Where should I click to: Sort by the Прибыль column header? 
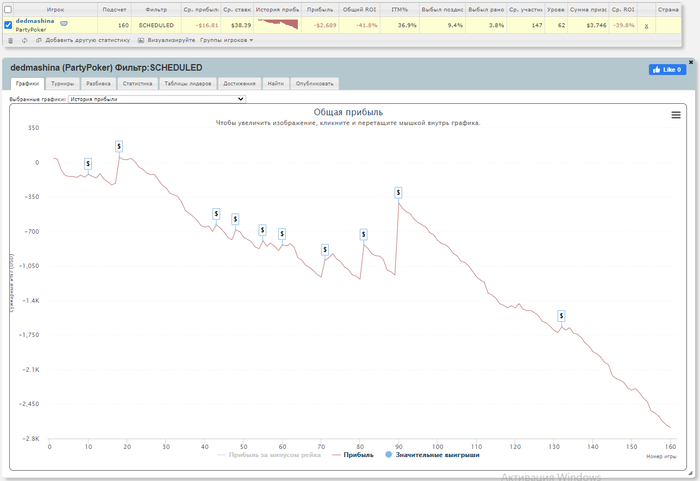(x=320, y=9)
